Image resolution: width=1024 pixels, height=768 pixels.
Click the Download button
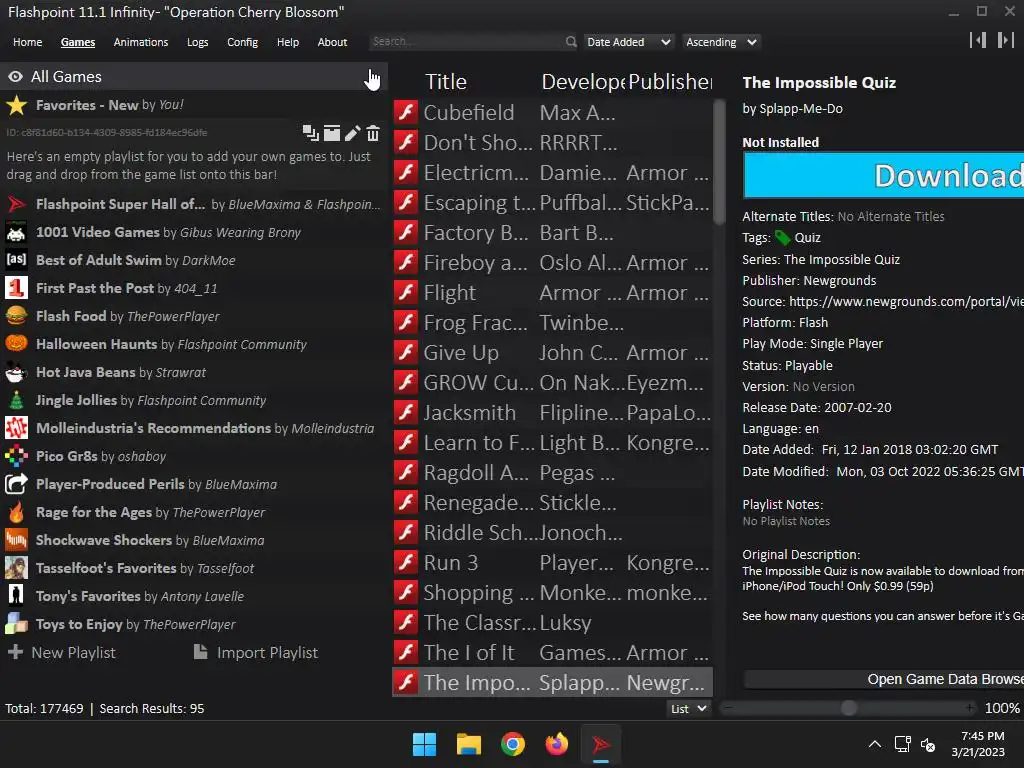click(x=884, y=175)
